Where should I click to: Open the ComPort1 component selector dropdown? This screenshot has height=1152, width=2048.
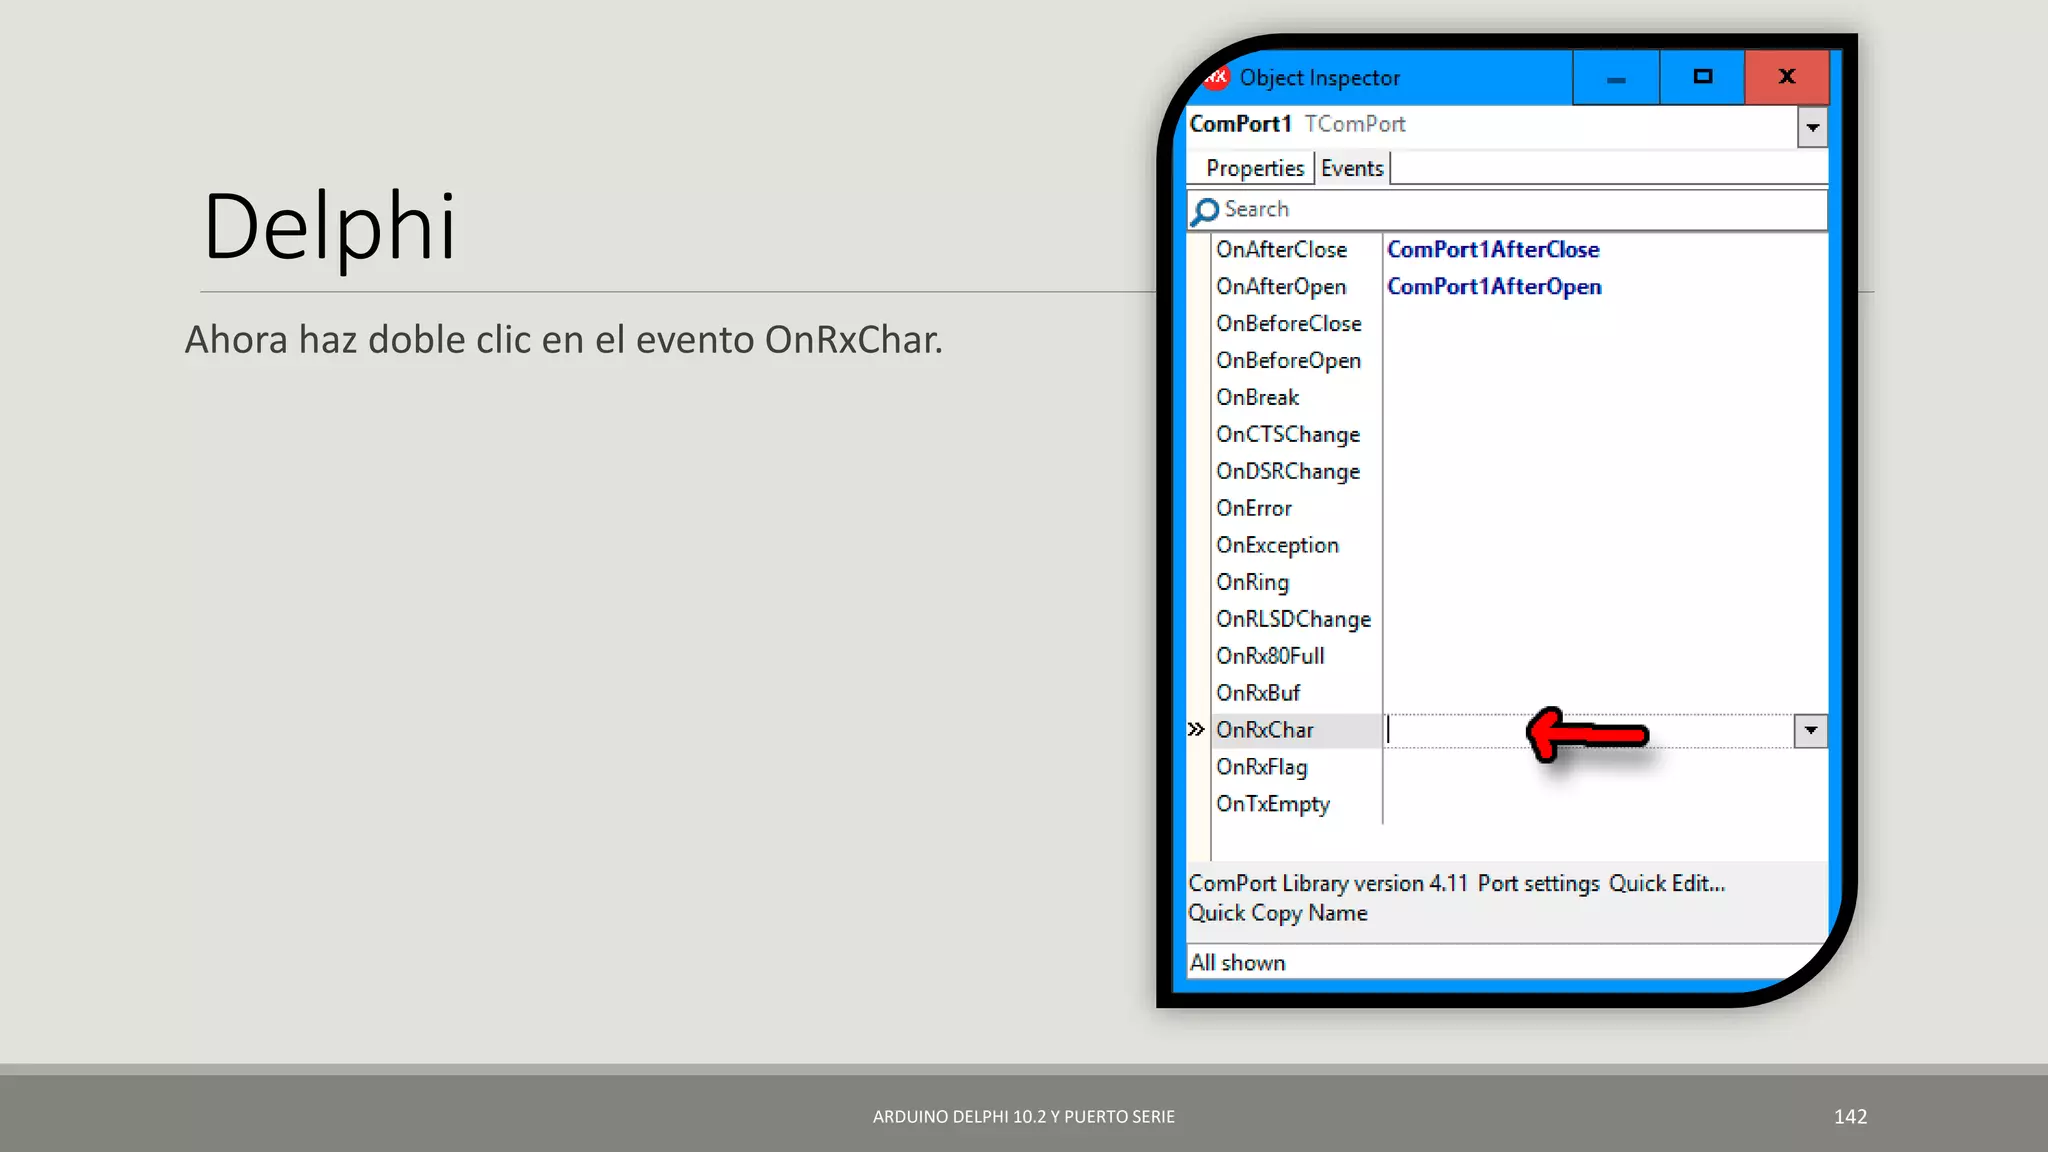[x=1812, y=127]
